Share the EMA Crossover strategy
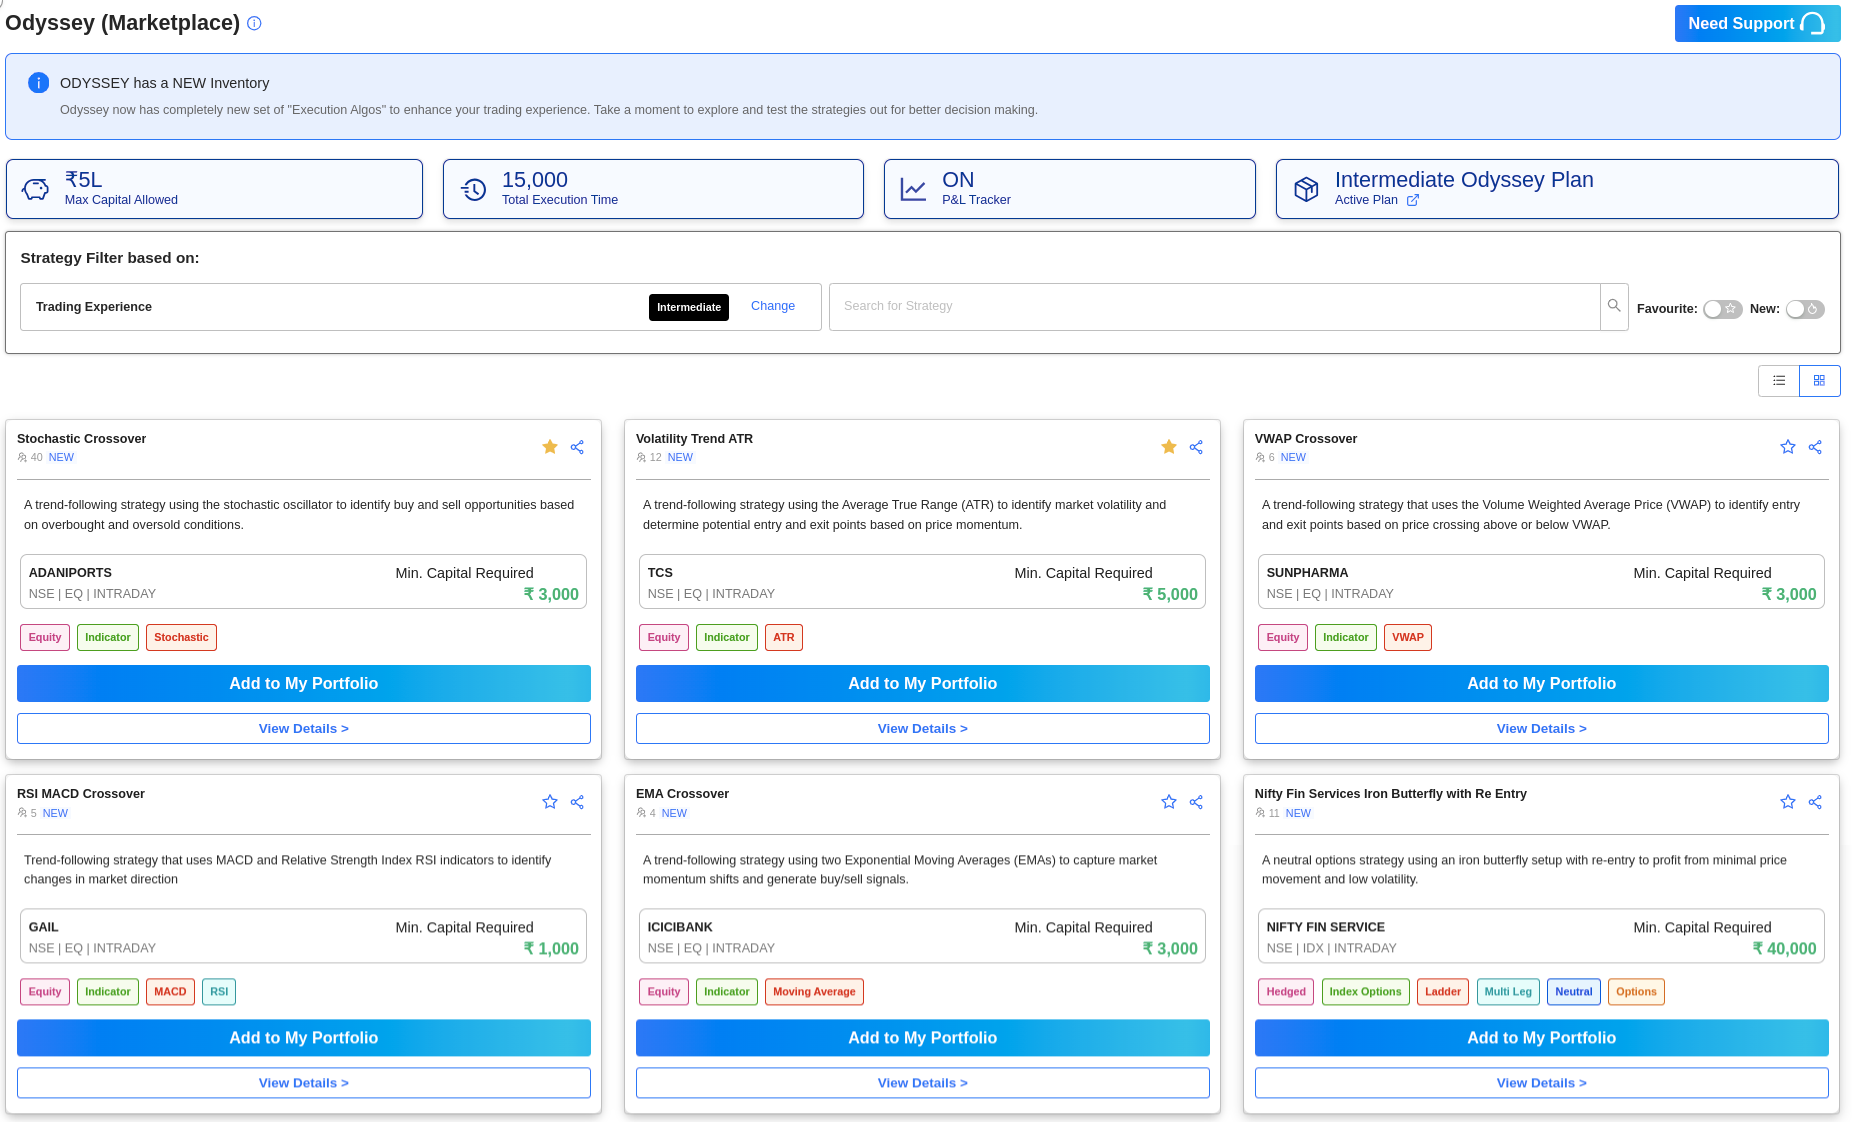 (x=1196, y=802)
